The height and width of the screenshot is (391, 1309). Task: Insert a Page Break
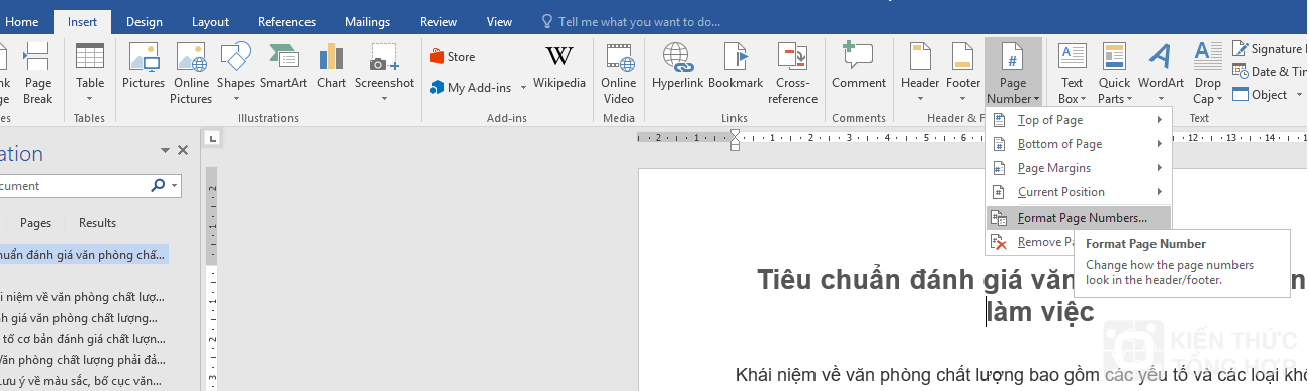37,72
